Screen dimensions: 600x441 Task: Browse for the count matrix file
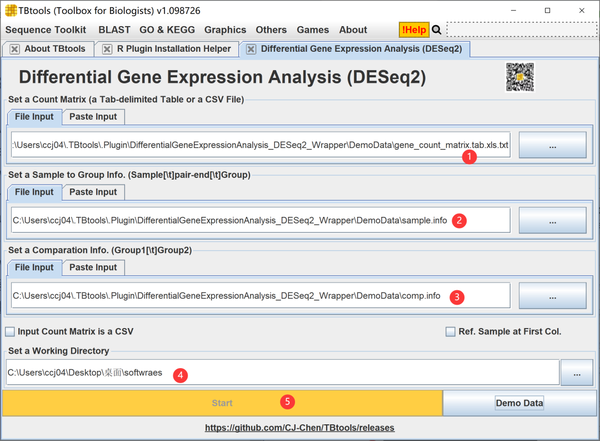click(553, 145)
